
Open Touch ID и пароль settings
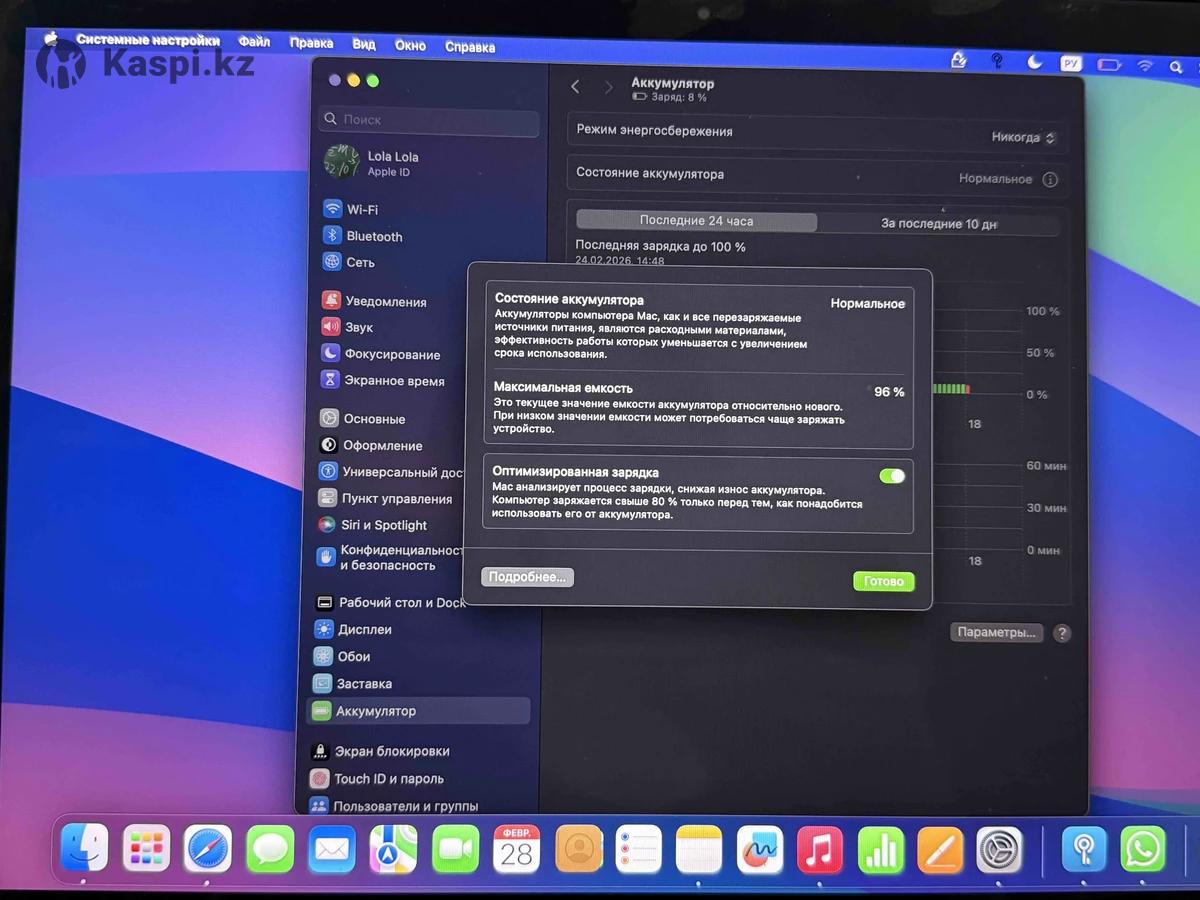coord(388,779)
